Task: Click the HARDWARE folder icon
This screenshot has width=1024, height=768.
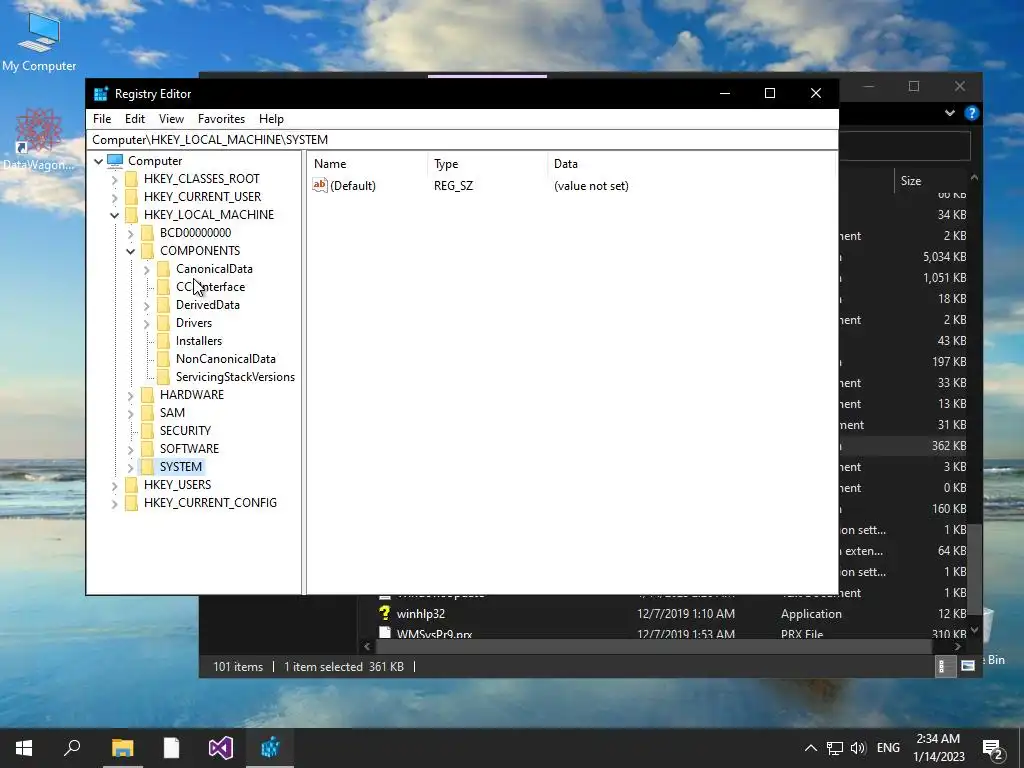Action: [x=148, y=394]
